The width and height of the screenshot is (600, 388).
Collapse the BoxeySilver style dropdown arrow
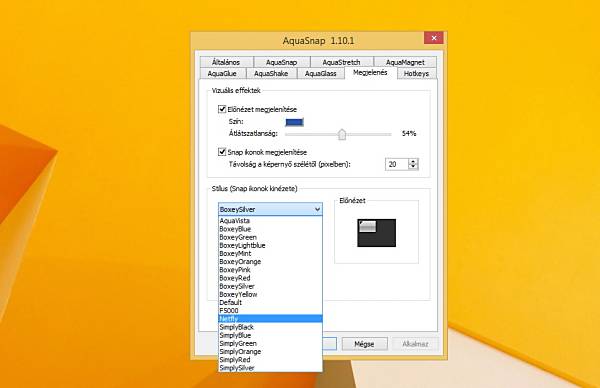tap(317, 209)
